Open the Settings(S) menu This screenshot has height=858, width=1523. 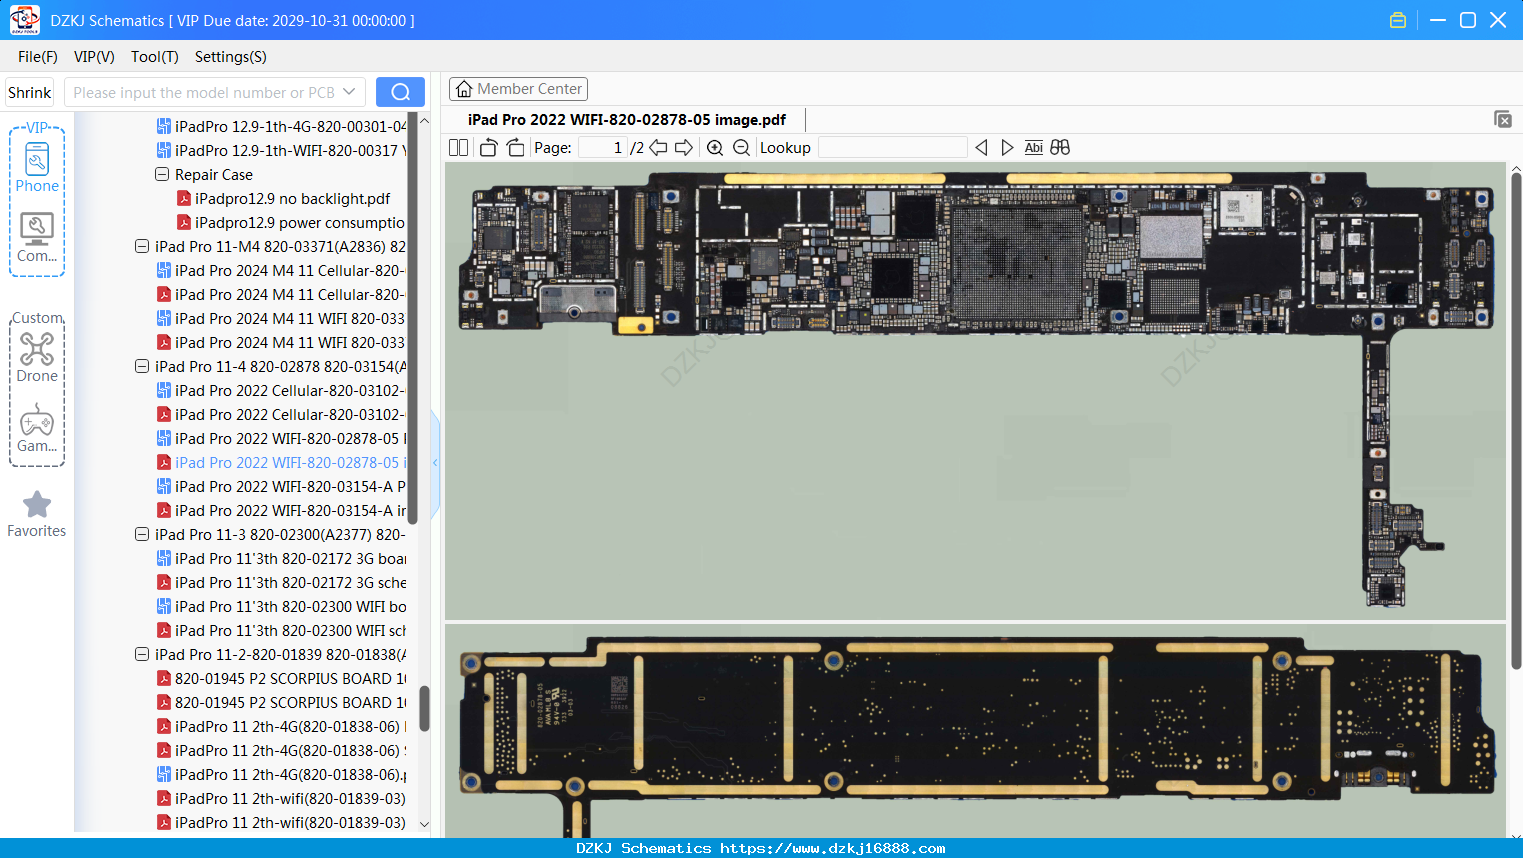tap(231, 57)
